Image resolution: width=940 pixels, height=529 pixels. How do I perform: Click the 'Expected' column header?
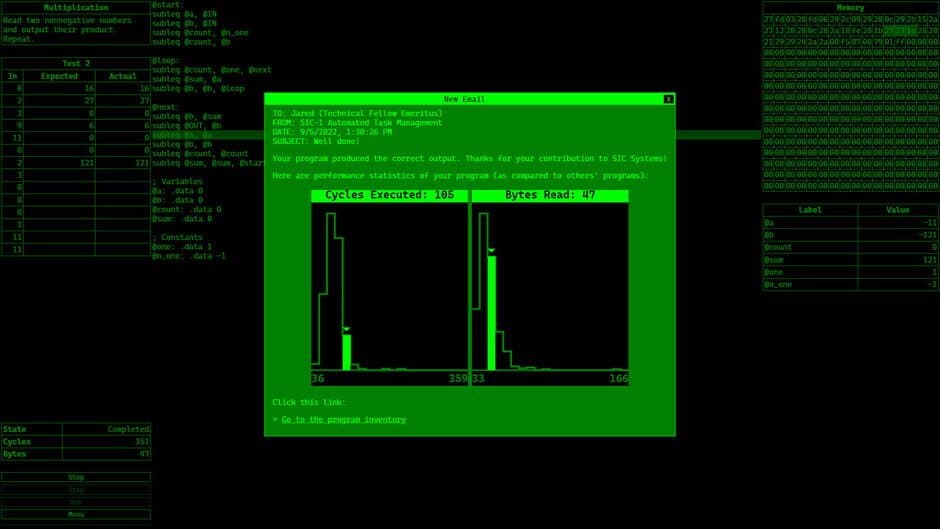59,76
